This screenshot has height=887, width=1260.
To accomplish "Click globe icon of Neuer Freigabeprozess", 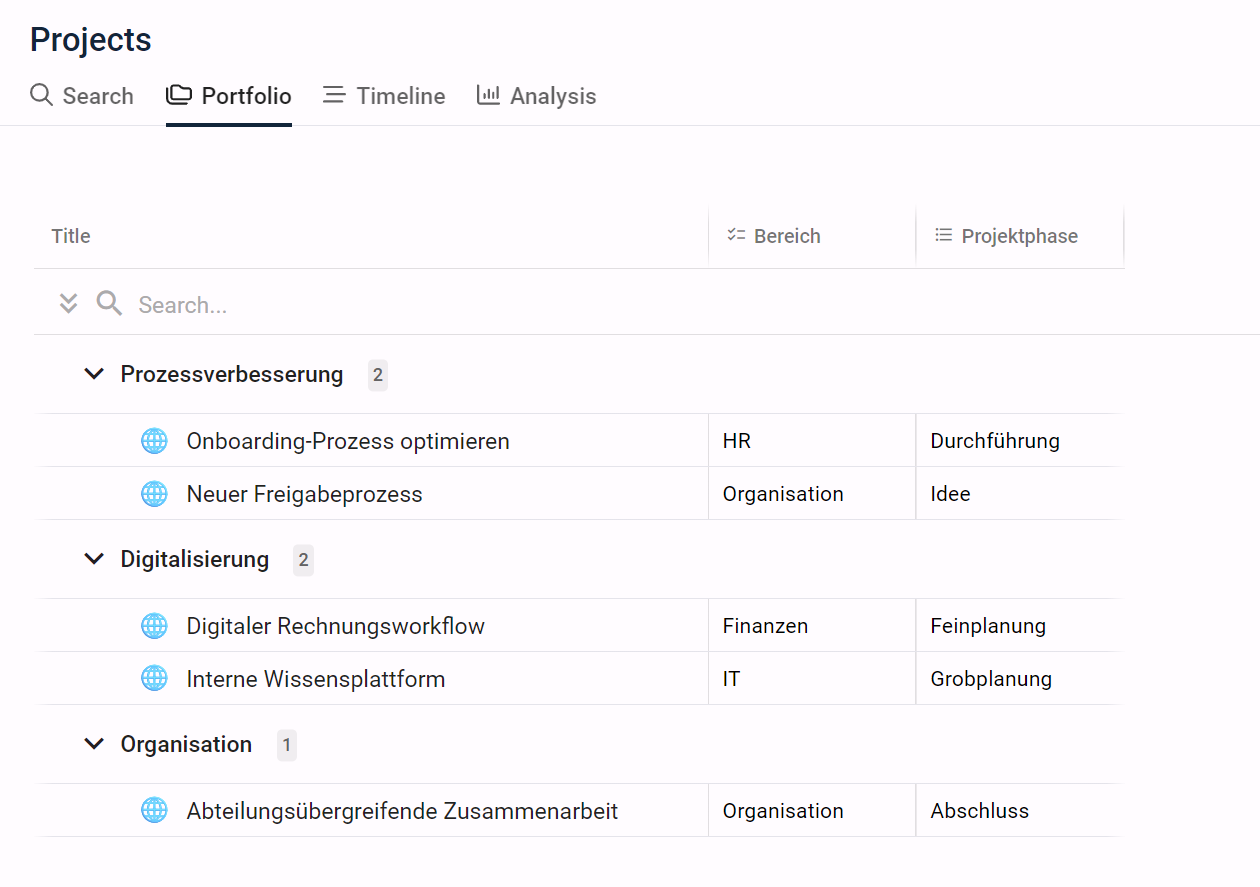I will (154, 493).
